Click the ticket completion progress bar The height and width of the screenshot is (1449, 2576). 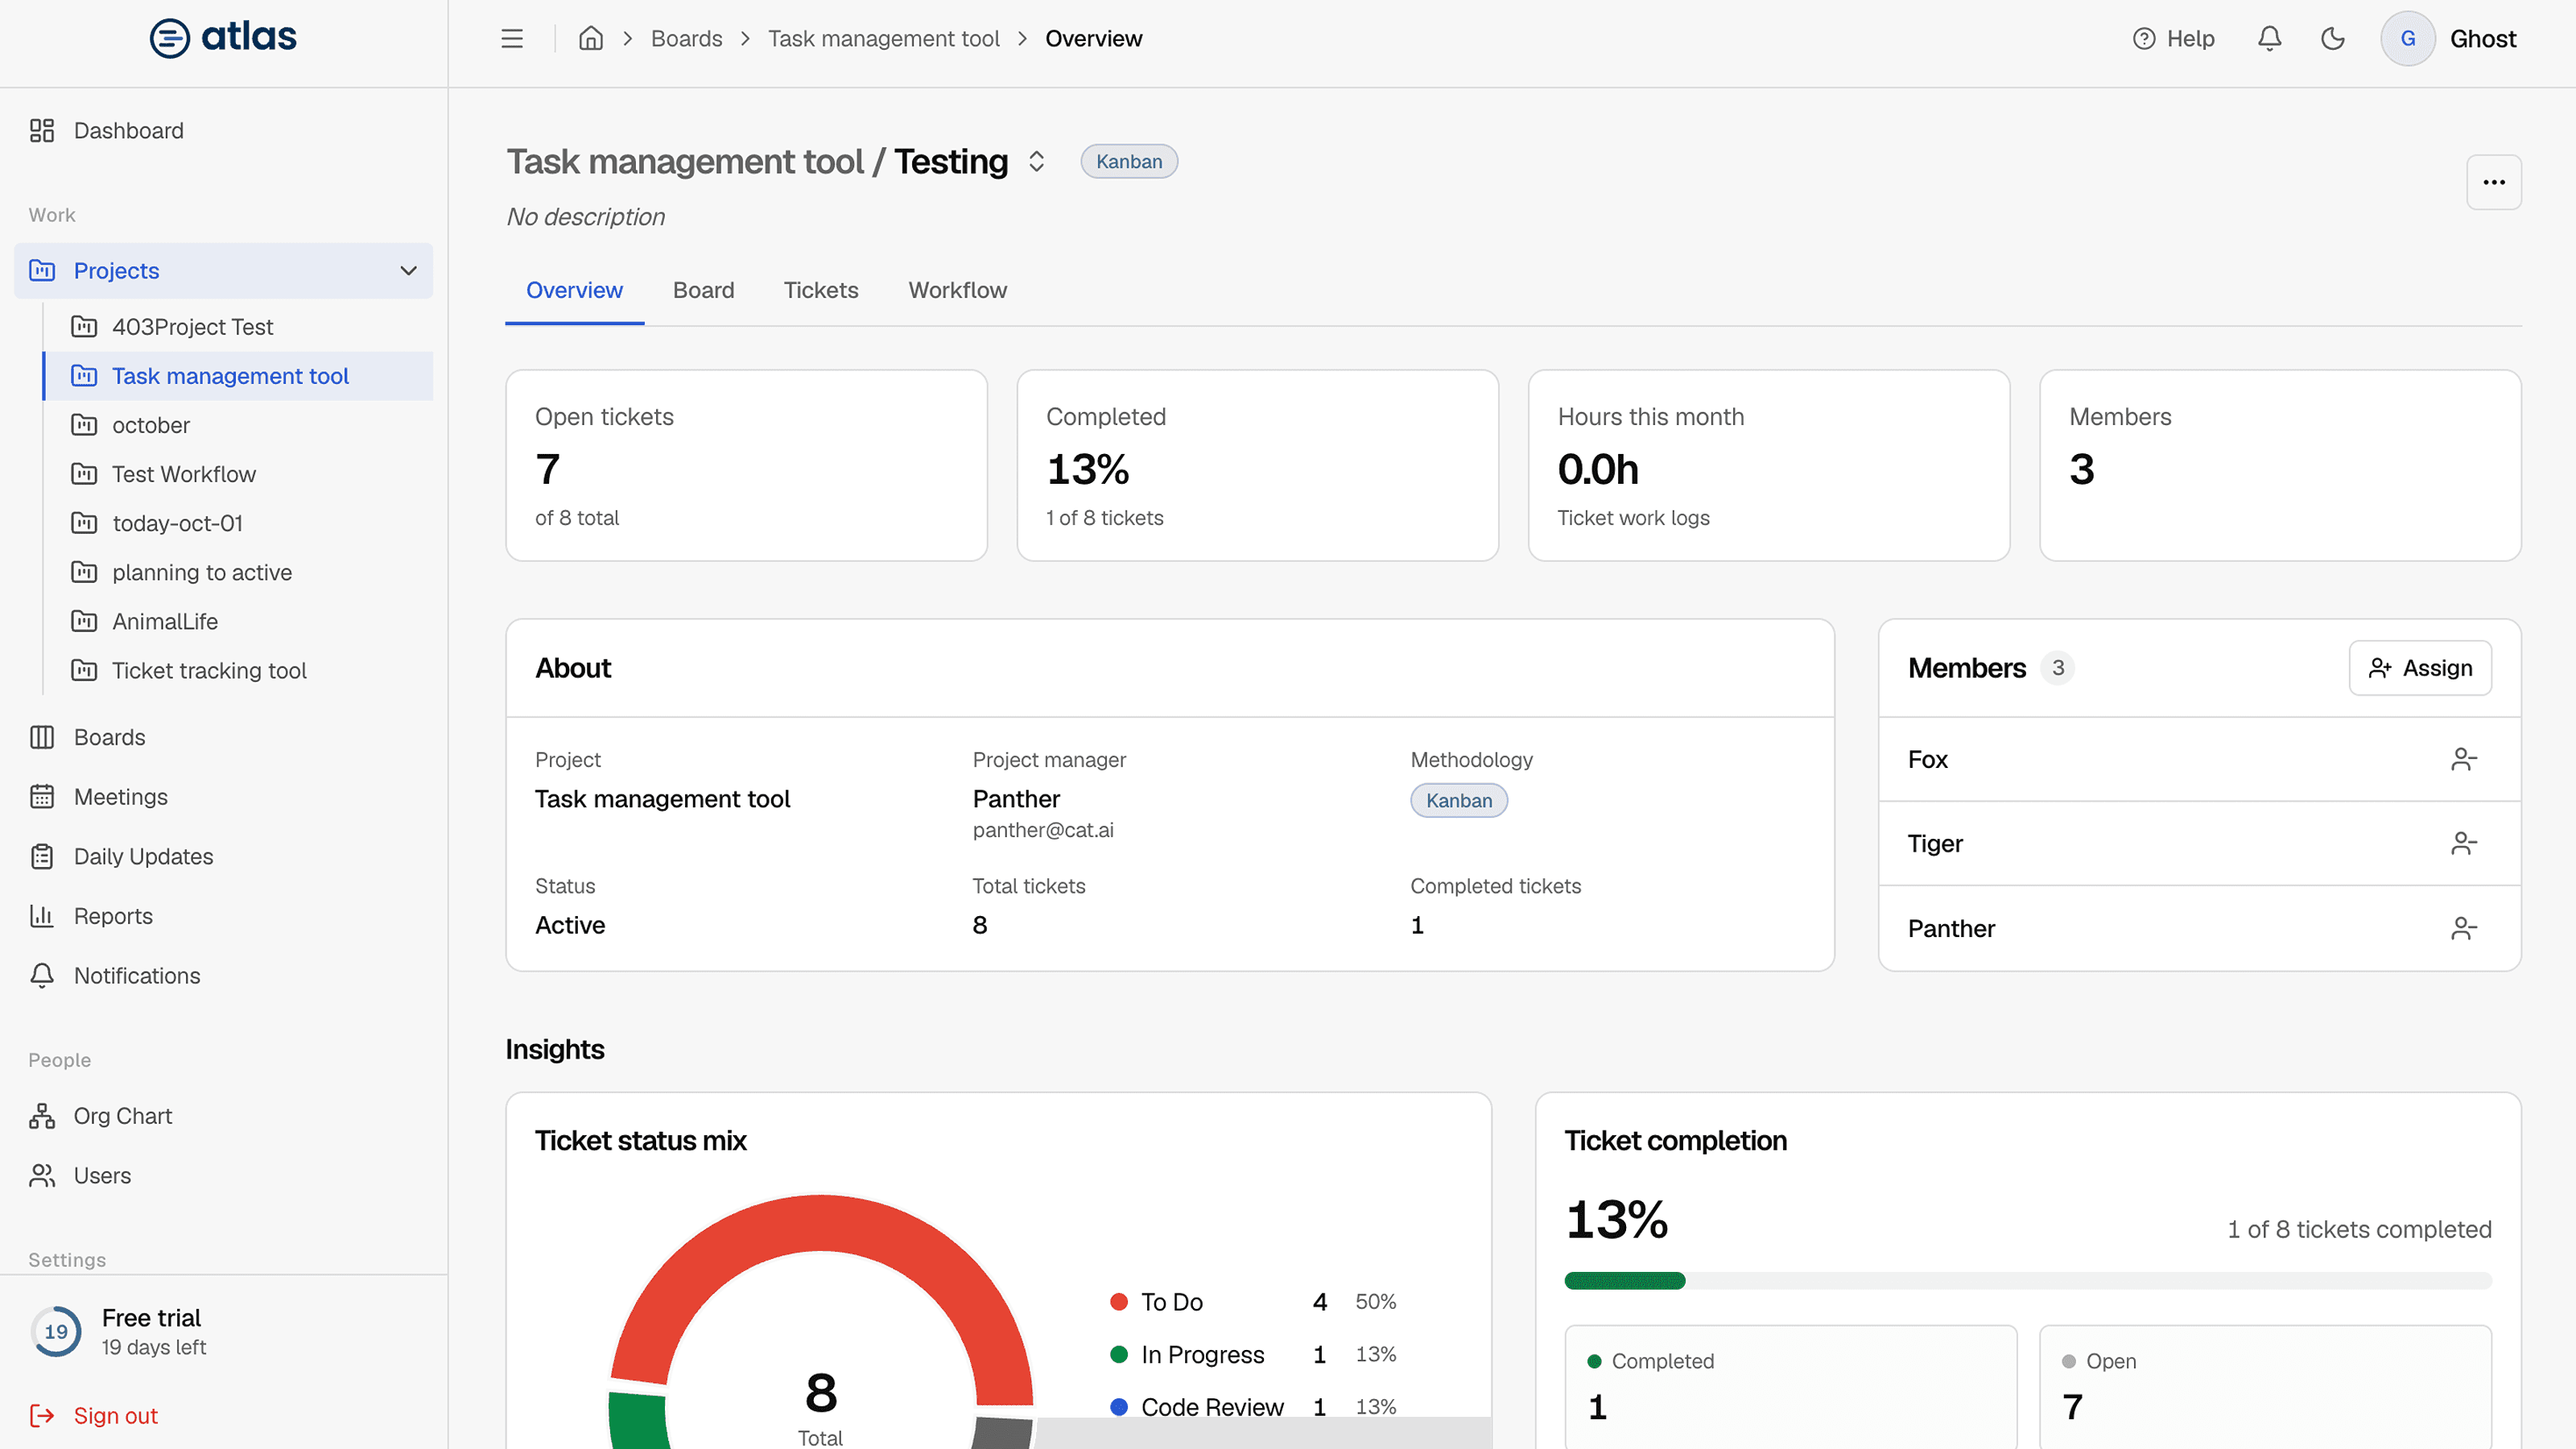(2028, 1281)
